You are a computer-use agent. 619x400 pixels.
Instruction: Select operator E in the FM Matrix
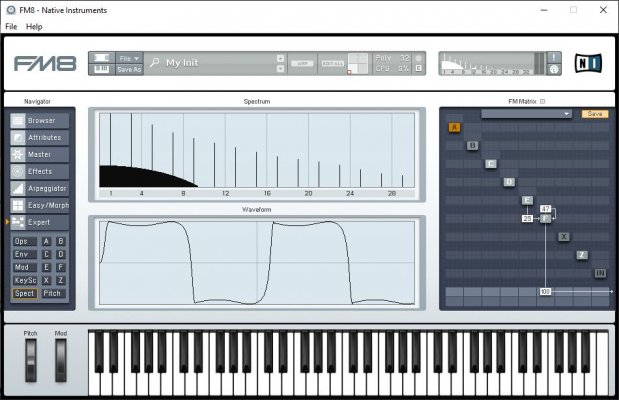[527, 200]
